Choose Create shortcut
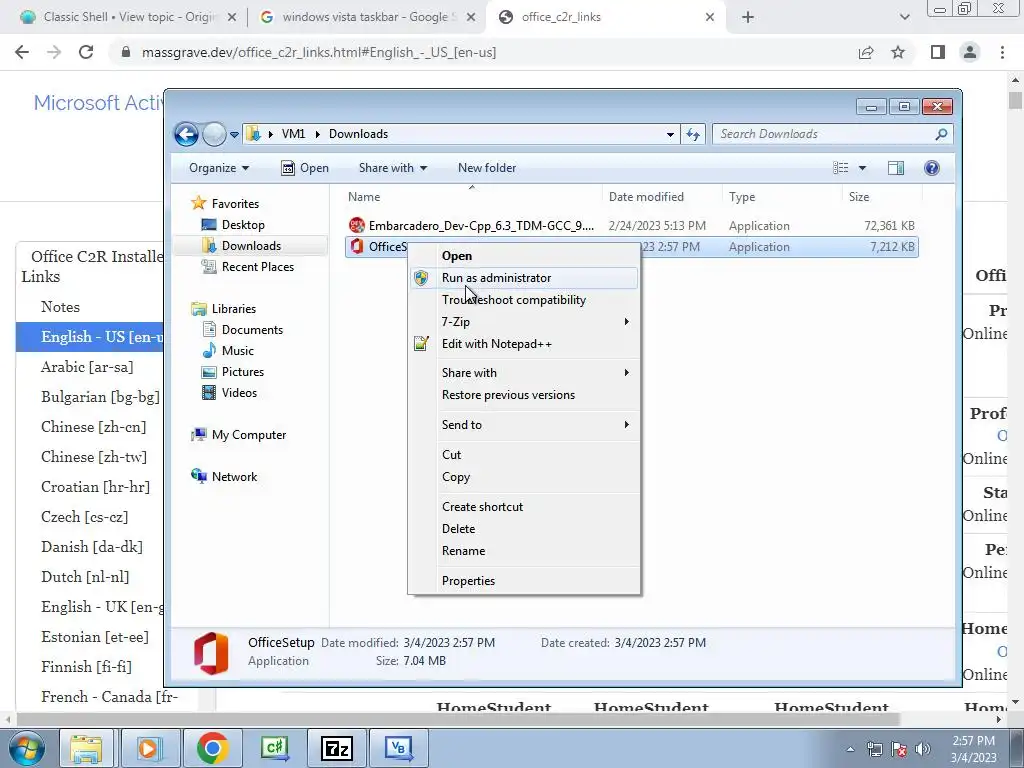This screenshot has height=768, width=1024. [524, 507]
